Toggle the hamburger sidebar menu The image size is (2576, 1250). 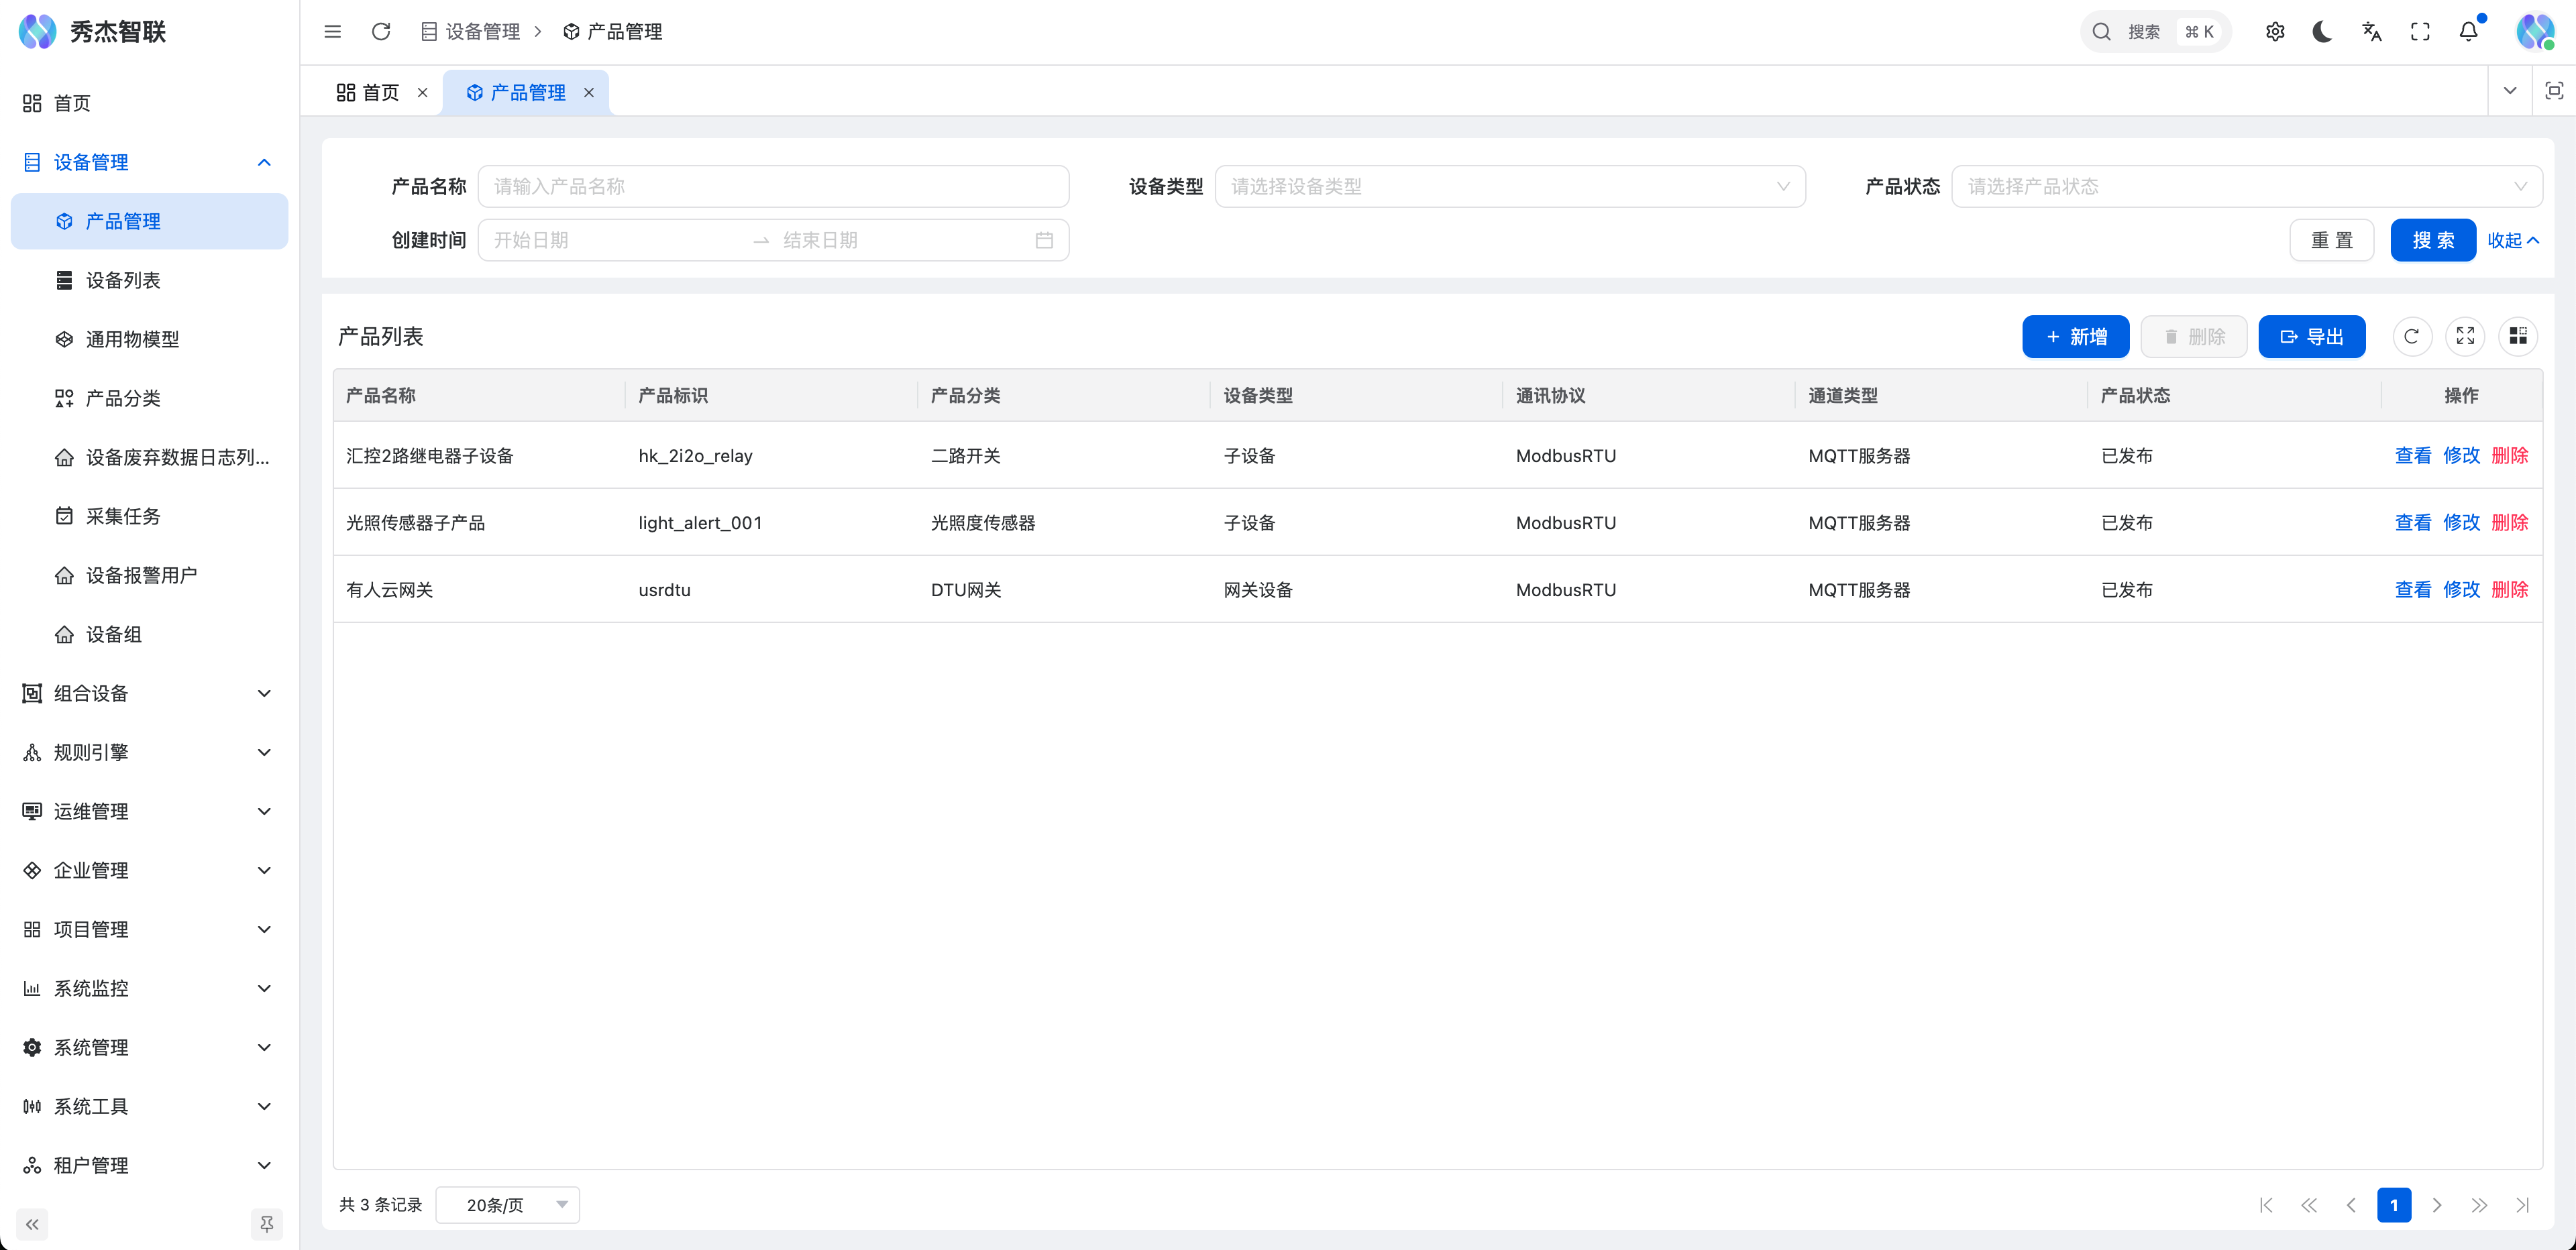point(333,32)
